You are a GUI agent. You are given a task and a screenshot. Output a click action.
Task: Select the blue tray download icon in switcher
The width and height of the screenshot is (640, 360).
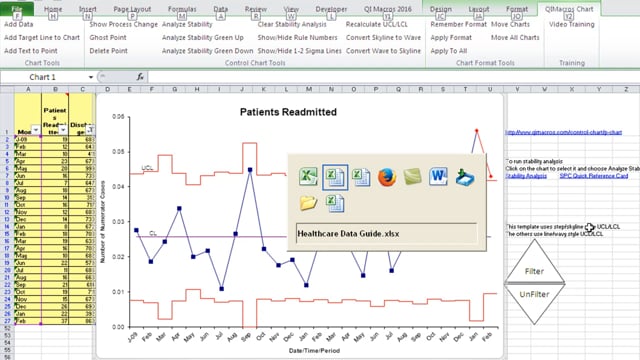pyautogui.click(x=465, y=177)
